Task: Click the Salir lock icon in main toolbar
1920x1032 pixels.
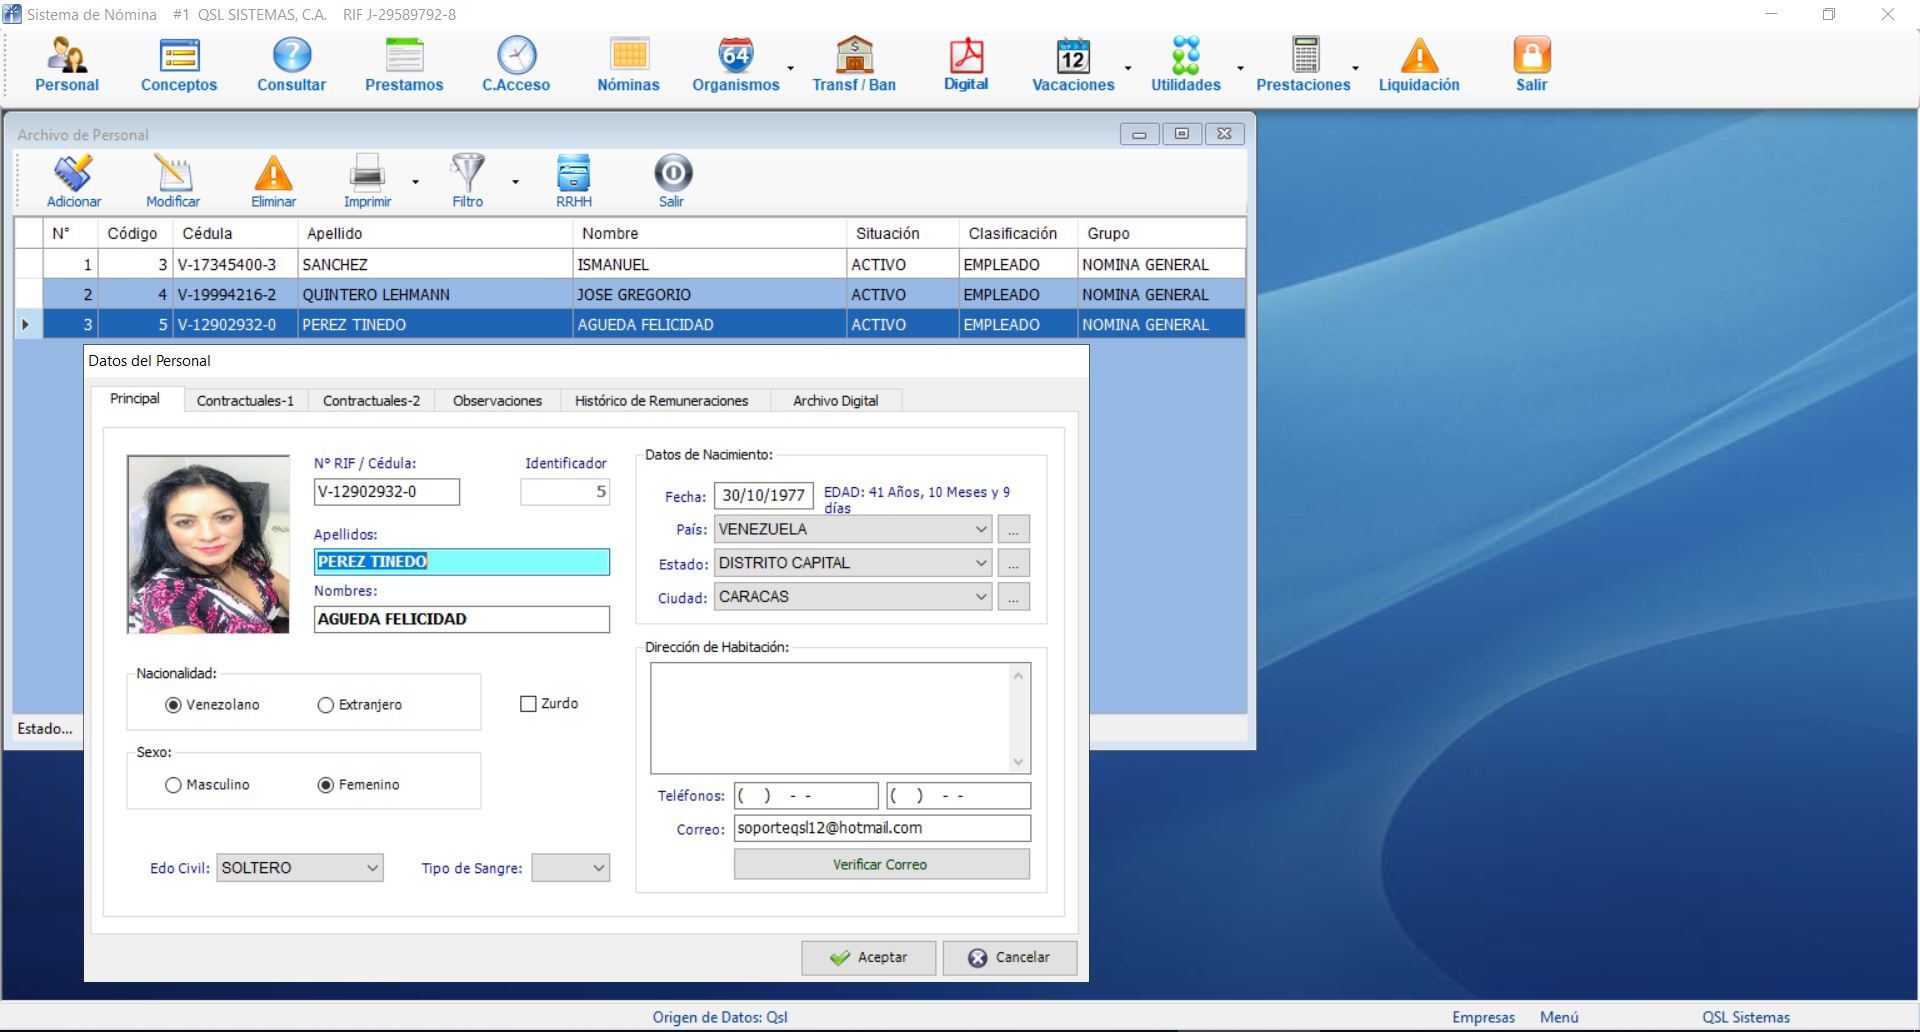Action: (1531, 65)
